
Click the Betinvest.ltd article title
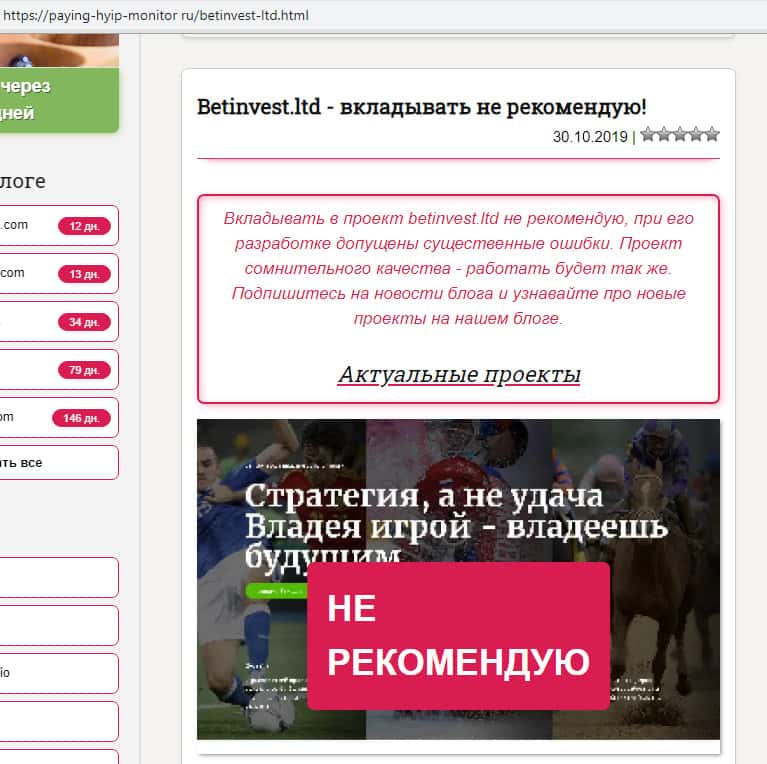[421, 107]
